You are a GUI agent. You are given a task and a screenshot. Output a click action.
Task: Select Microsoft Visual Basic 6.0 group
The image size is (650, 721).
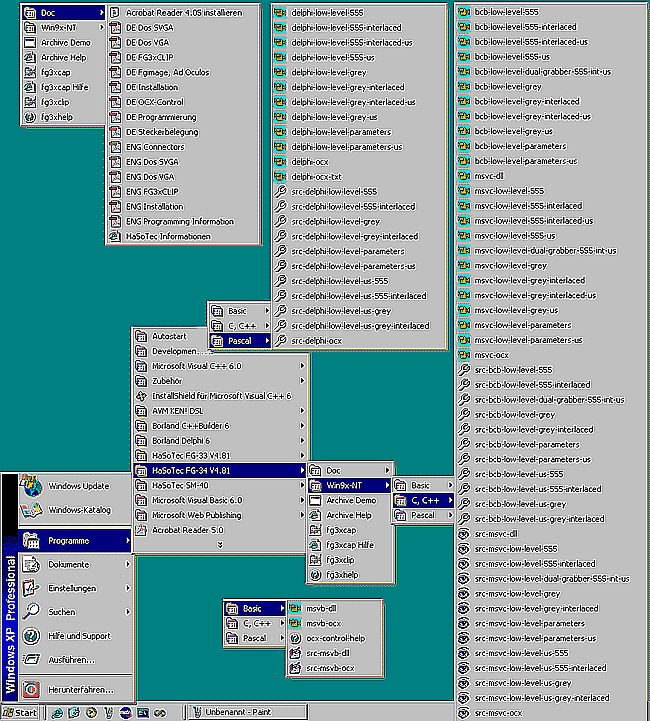pos(196,500)
